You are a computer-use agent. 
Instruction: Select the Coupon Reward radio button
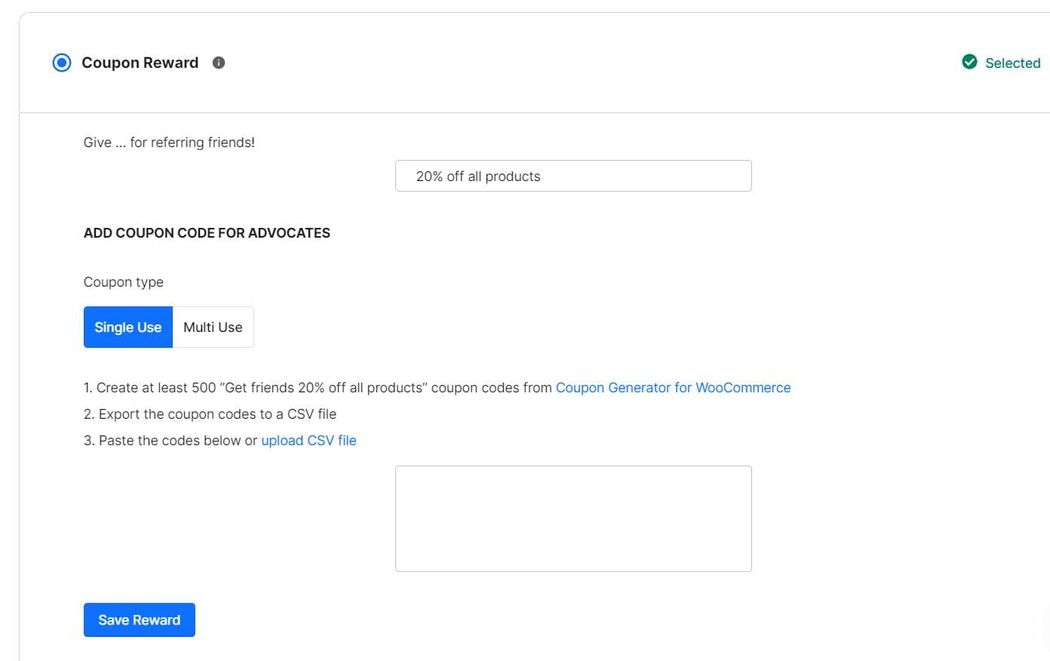pyautogui.click(x=62, y=63)
